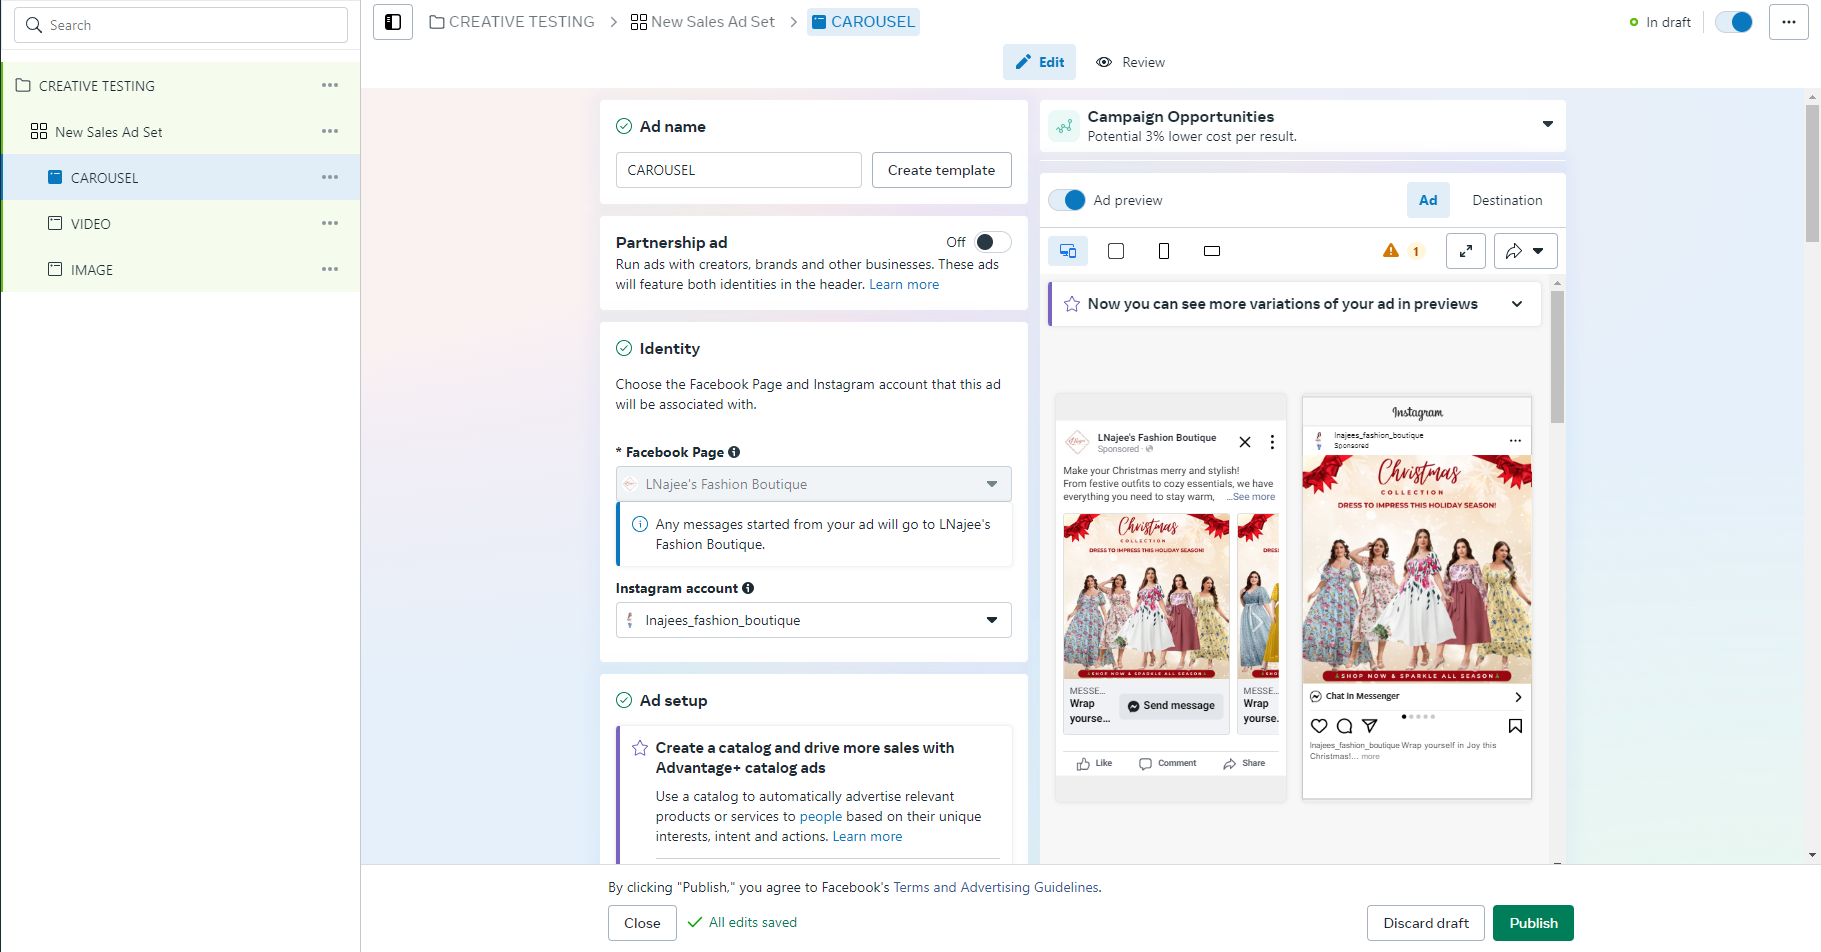Select the all-placements preview view icon
This screenshot has height=952, width=1821.
(x=1068, y=251)
